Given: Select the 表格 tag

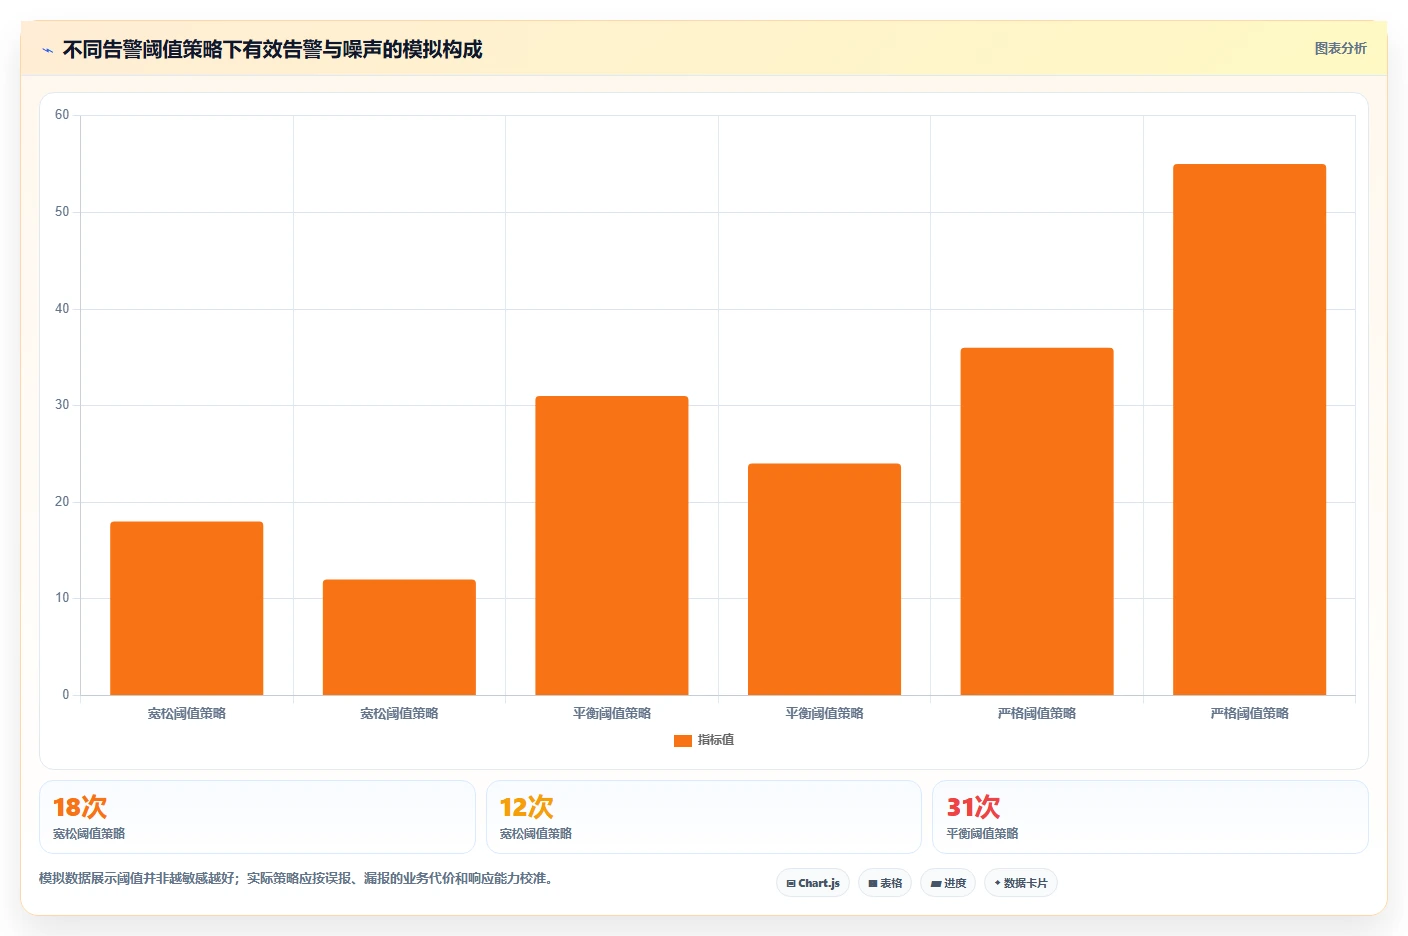Looking at the screenshot, I should click(885, 883).
